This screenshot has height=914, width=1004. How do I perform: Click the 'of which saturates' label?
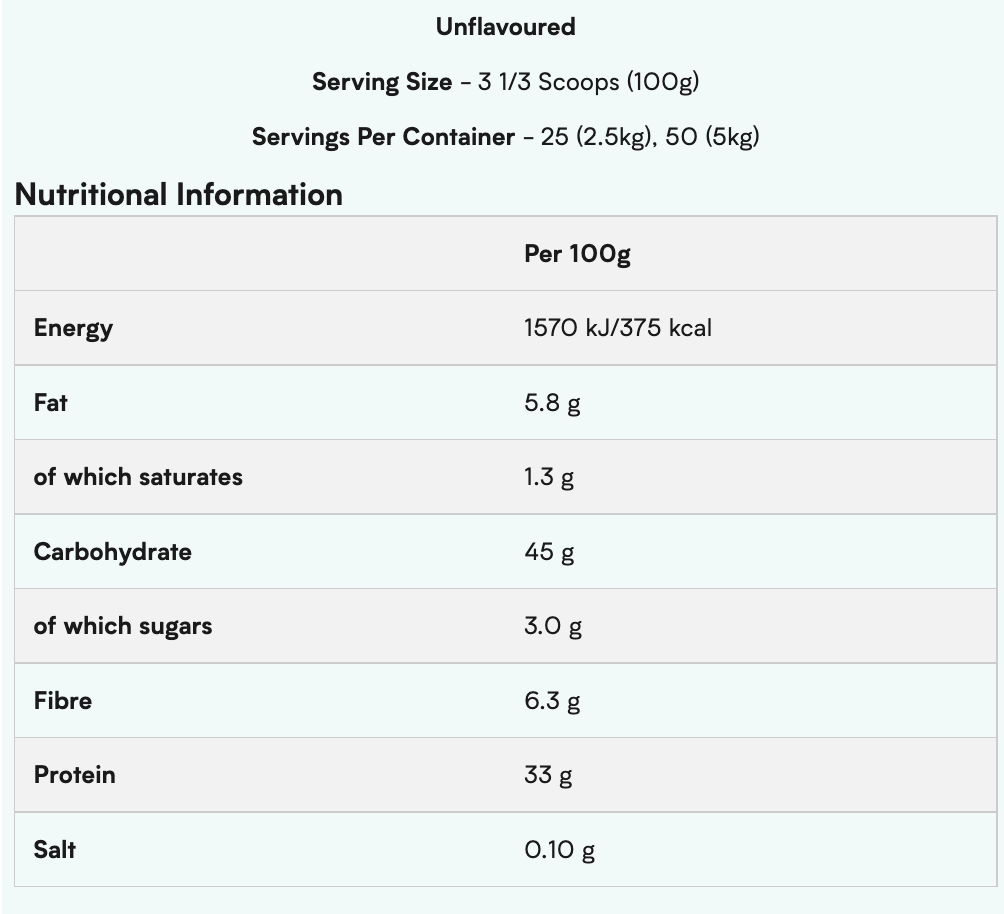(x=138, y=477)
